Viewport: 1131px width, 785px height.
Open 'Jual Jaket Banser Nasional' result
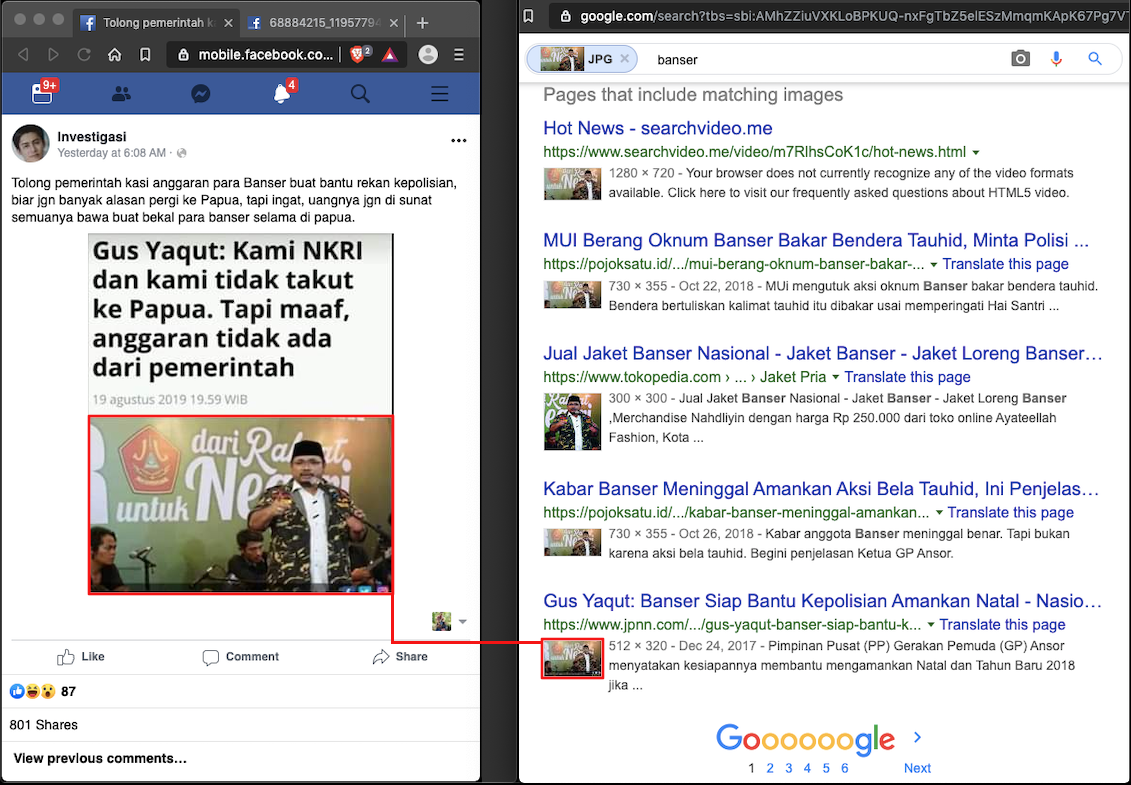click(822, 354)
